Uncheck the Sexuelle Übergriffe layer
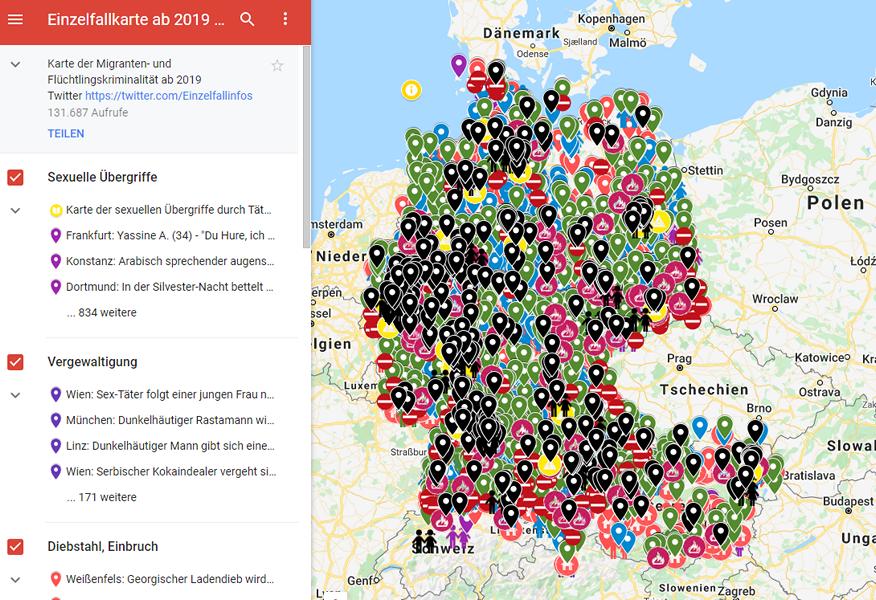Viewport: 876px width, 600px height. point(15,178)
